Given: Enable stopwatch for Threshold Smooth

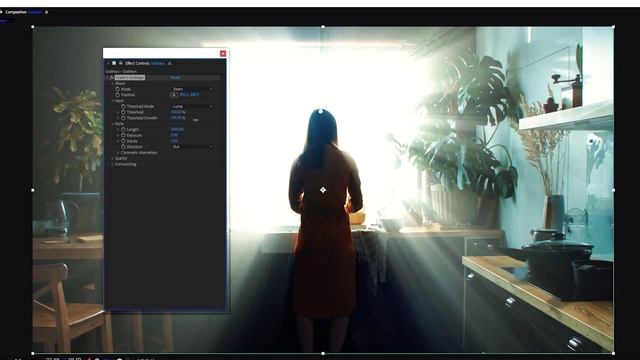Looking at the screenshot, I should tap(123, 118).
